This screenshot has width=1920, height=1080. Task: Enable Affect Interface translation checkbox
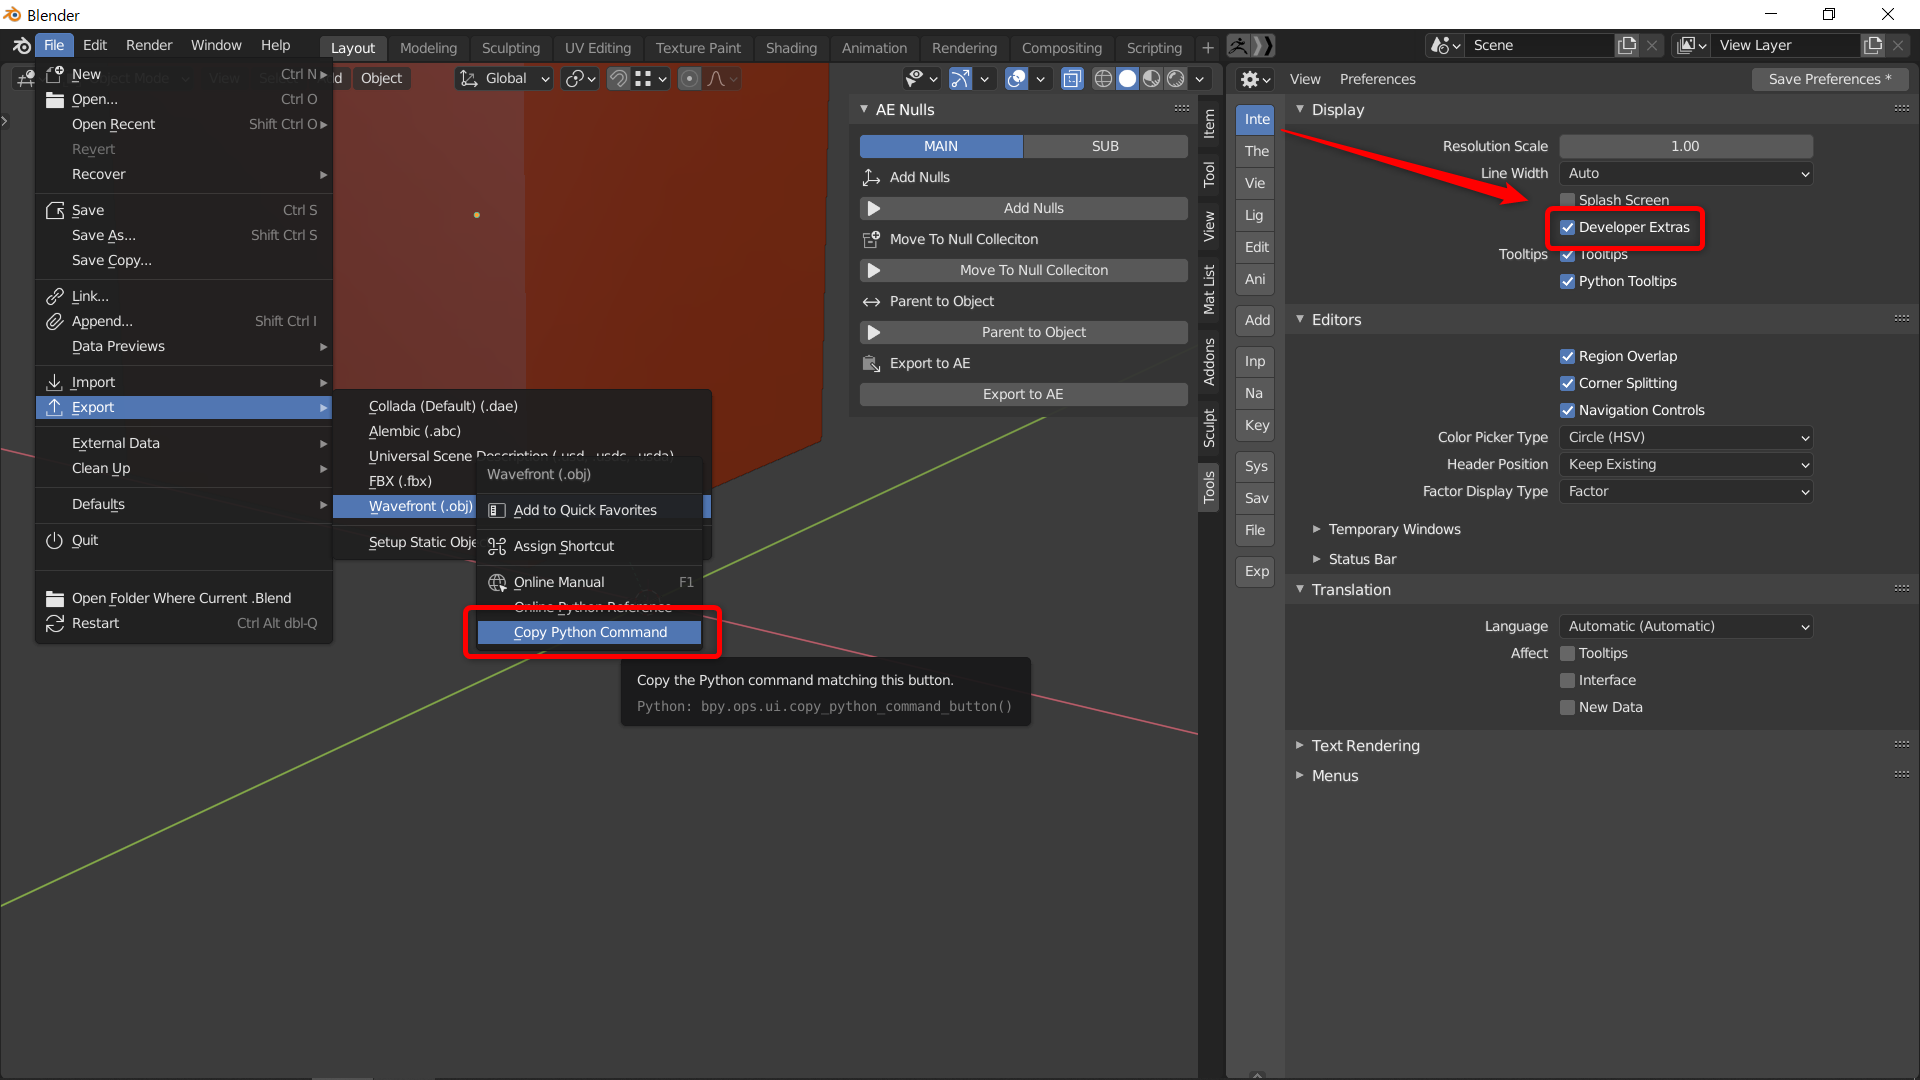(1568, 681)
